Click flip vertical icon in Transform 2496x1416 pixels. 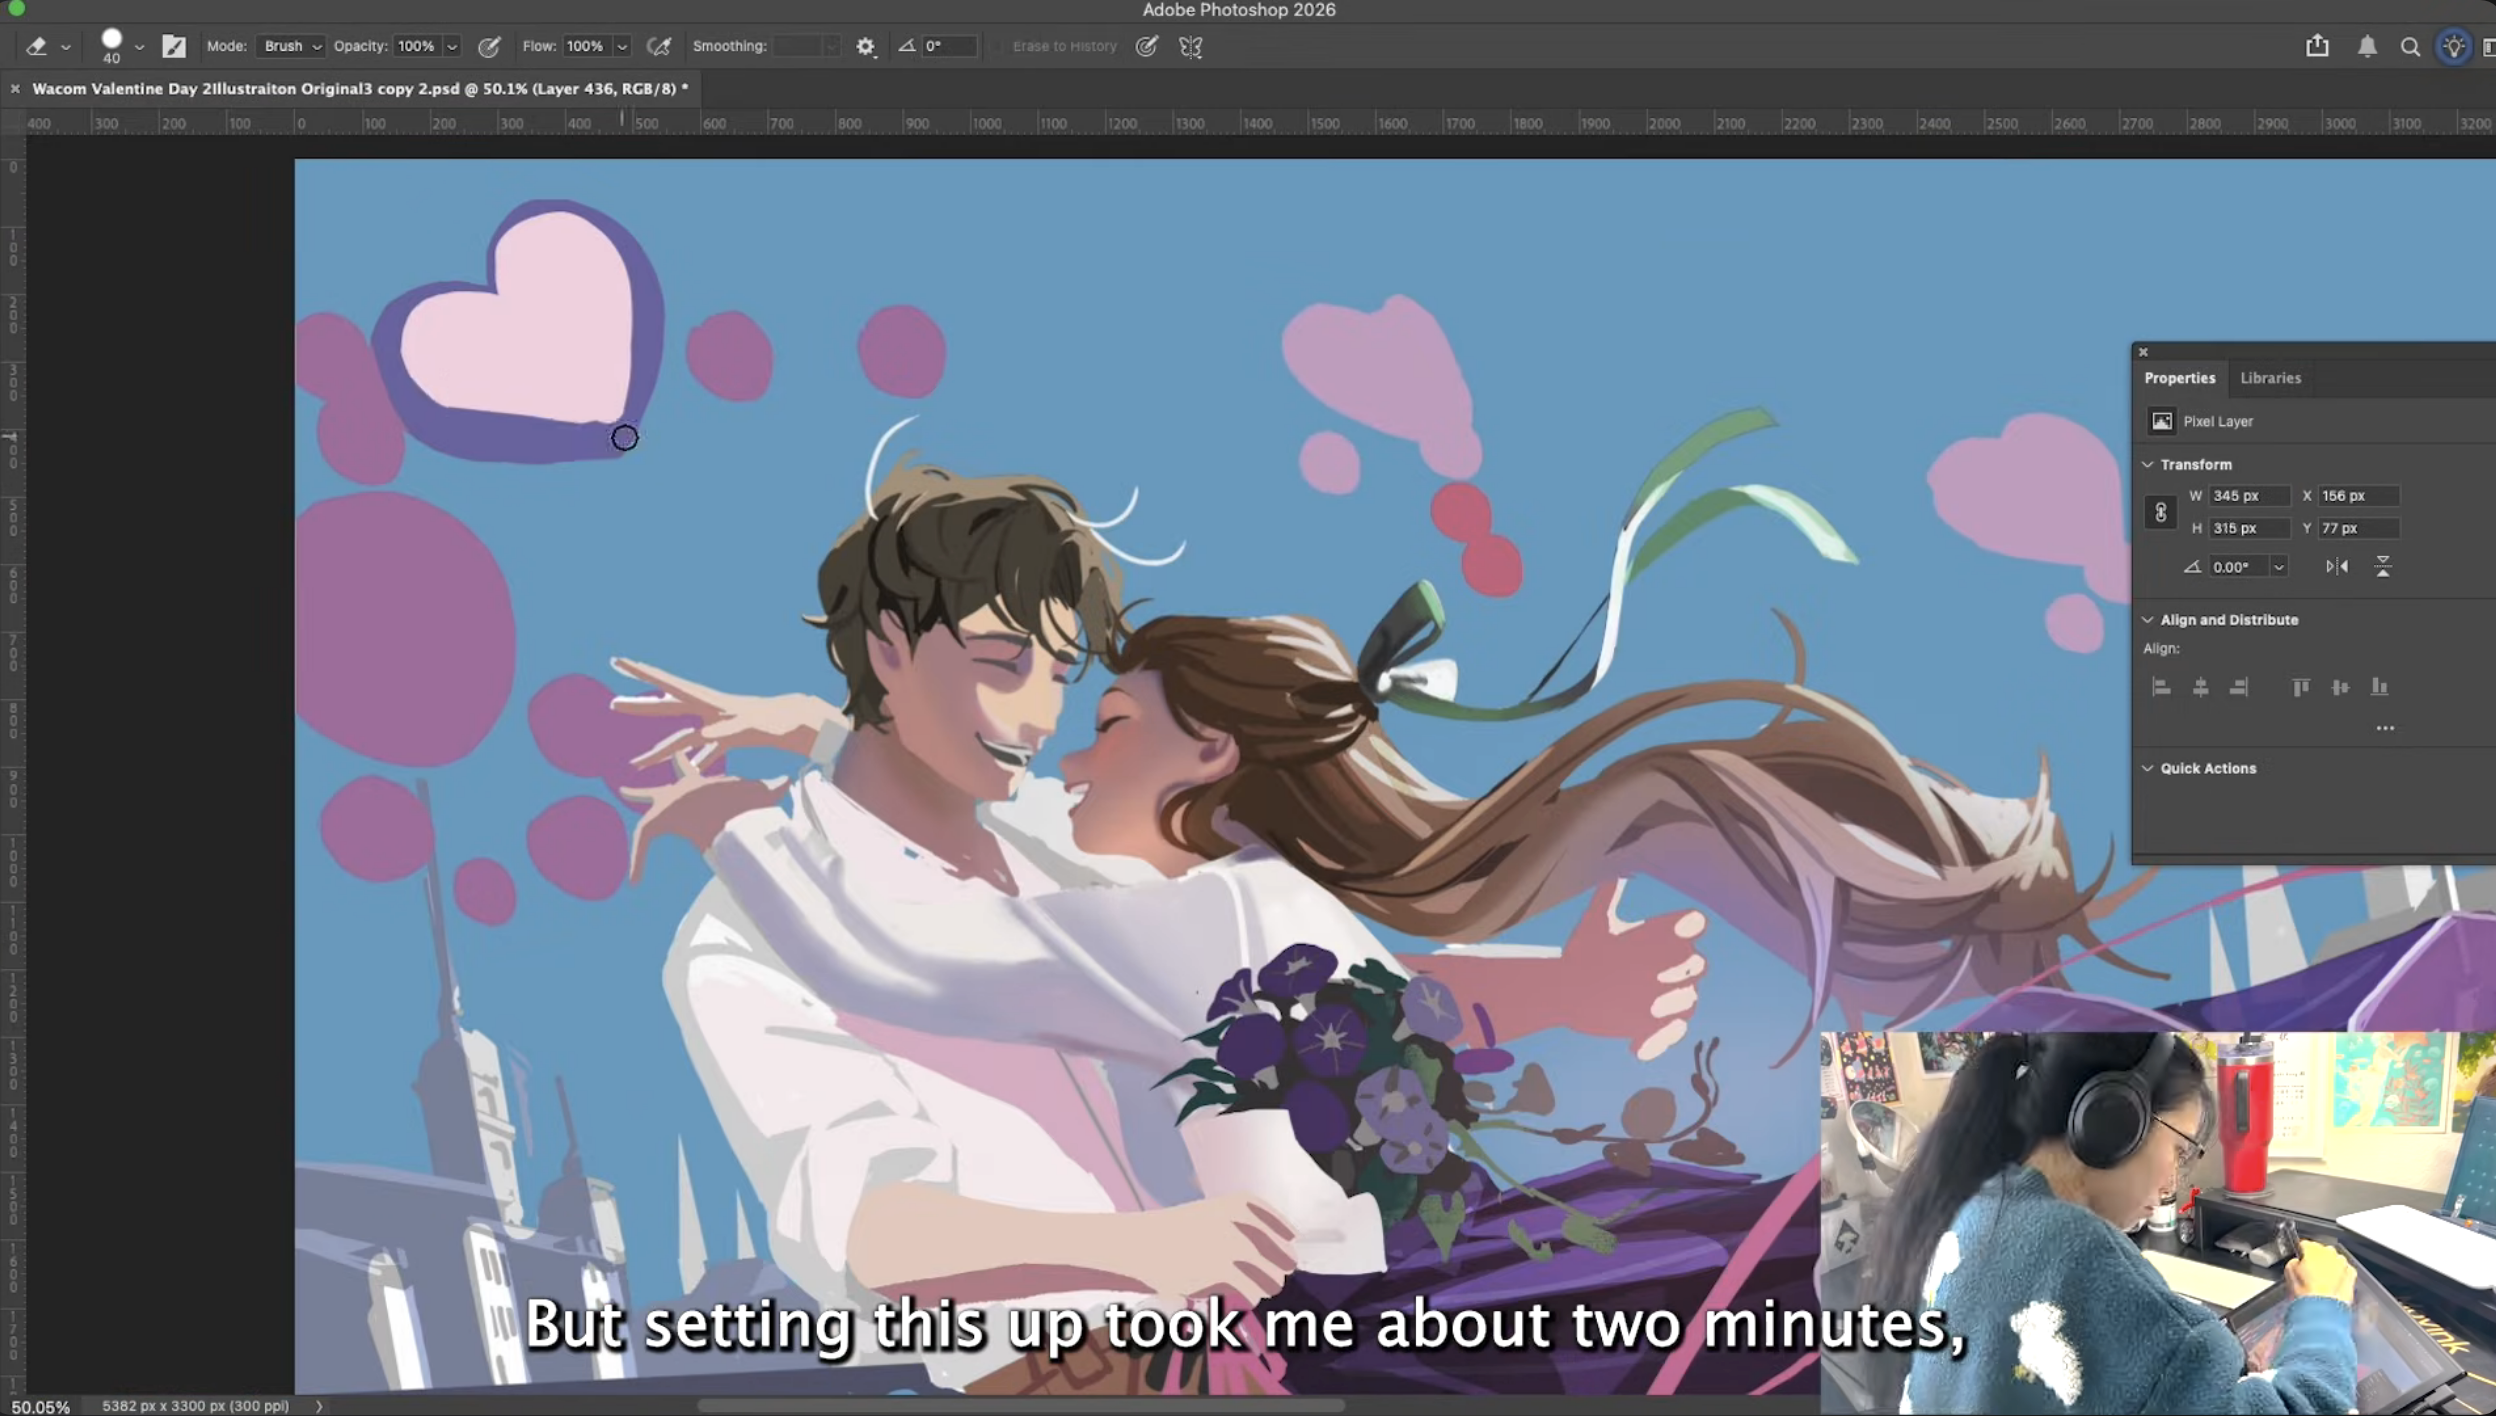pos(2383,567)
